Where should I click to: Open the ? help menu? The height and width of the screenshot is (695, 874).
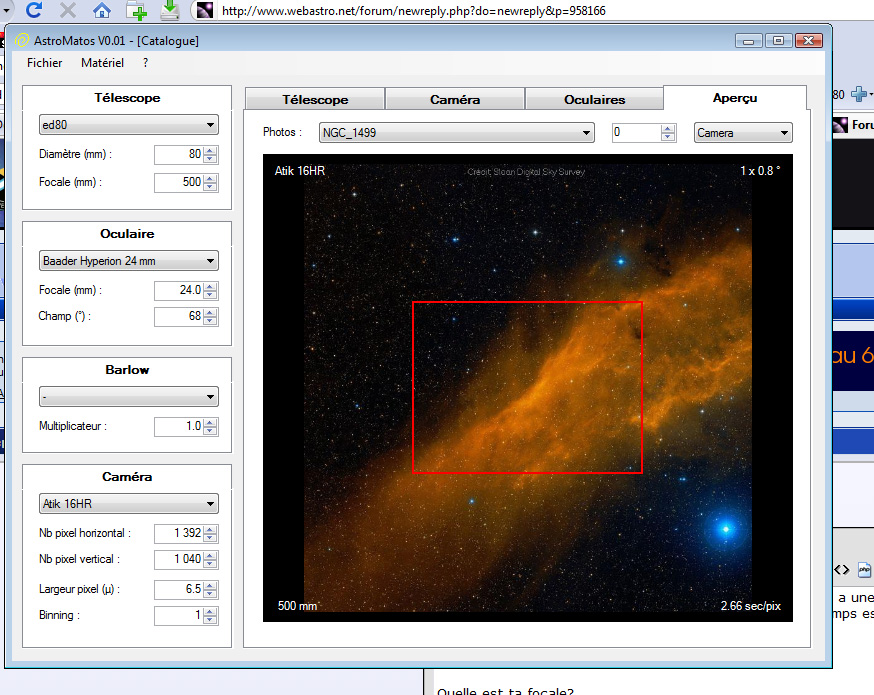coord(145,63)
